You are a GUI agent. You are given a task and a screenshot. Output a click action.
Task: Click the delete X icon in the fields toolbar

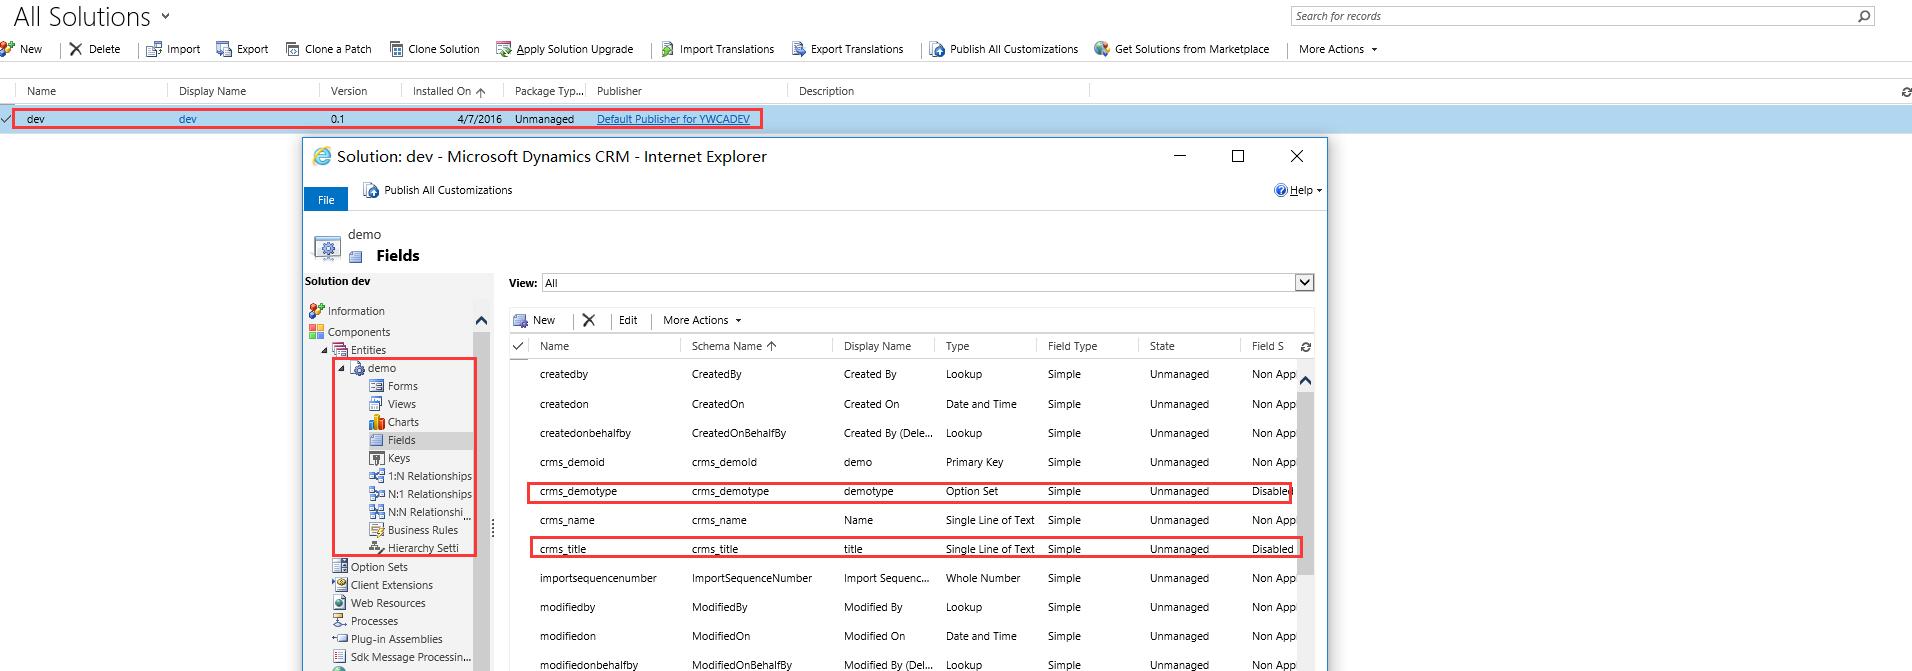click(x=589, y=320)
